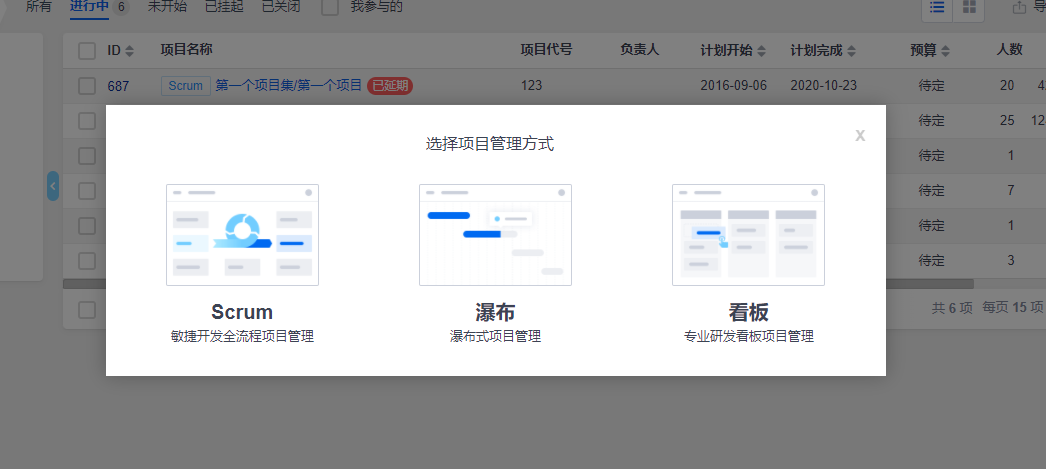The height and width of the screenshot is (469, 1046).
Task: Choose the 瀑布 waterfall illustration card
Action: 495,235
